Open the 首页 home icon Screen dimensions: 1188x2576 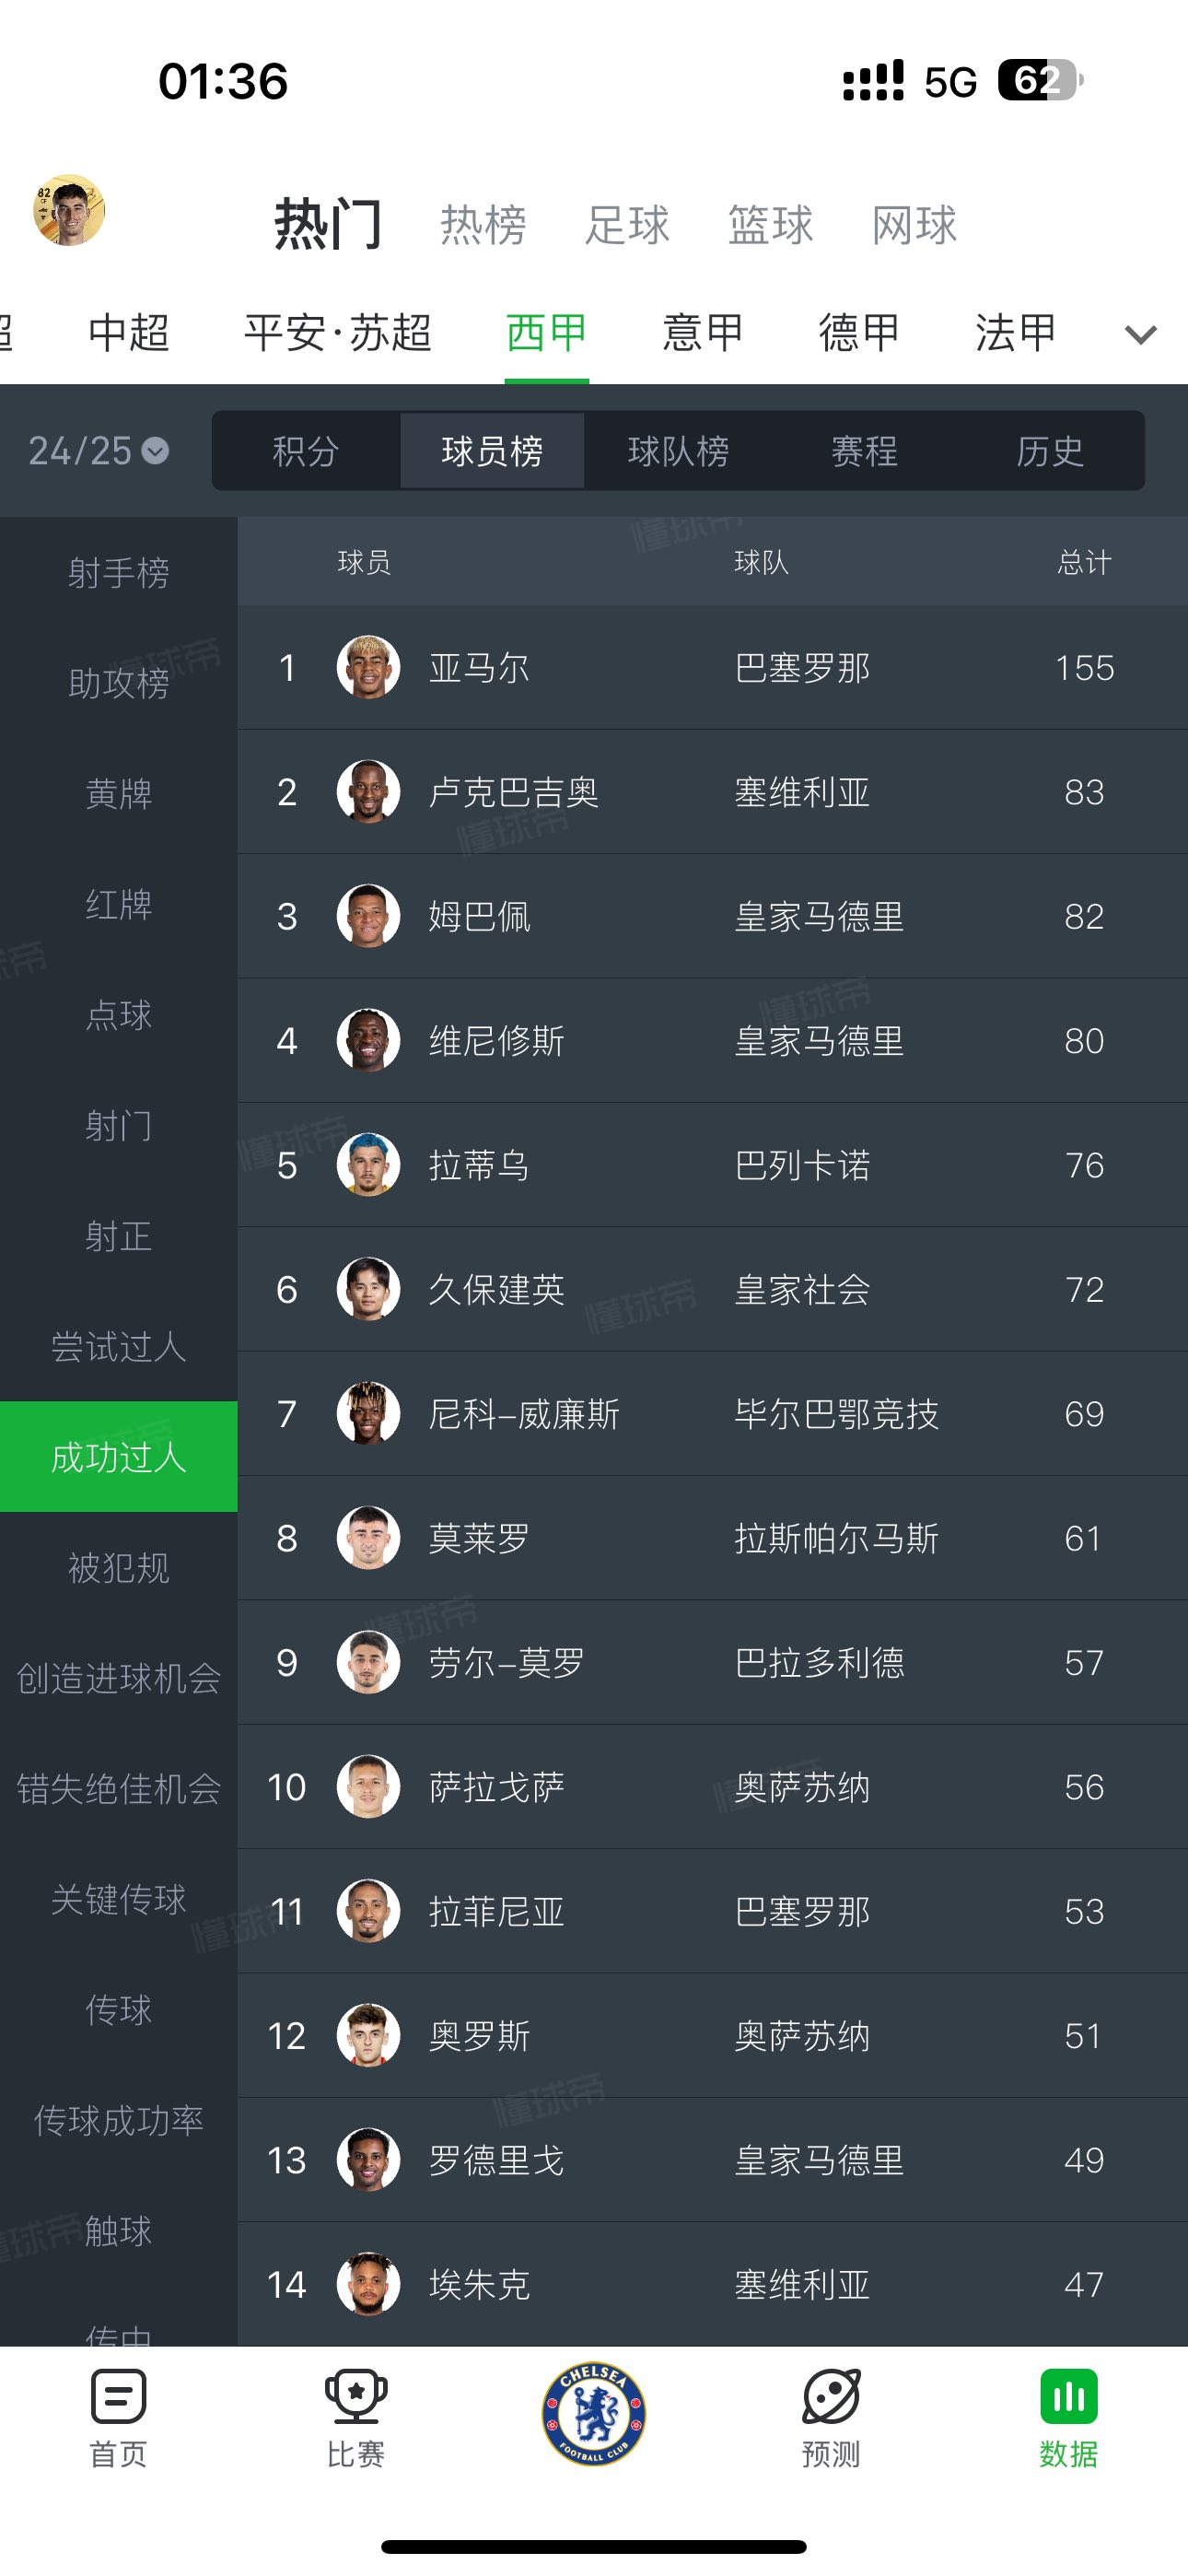pos(118,2398)
